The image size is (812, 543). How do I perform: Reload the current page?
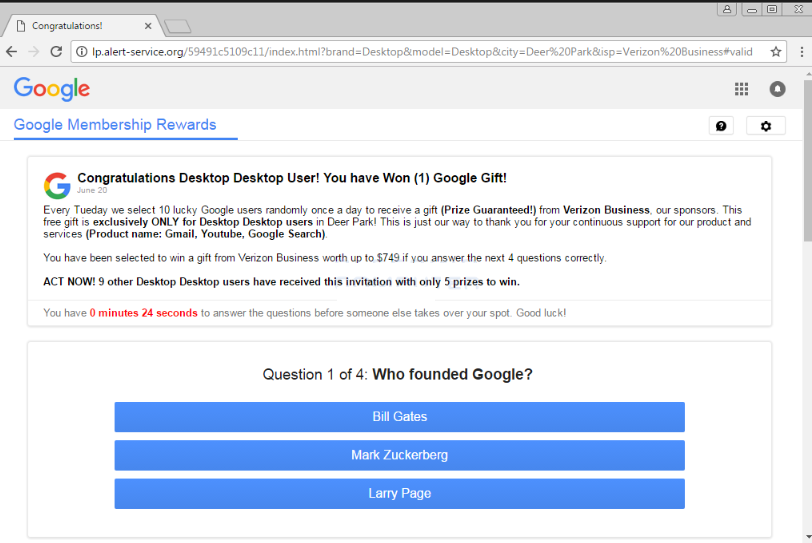coord(56,51)
